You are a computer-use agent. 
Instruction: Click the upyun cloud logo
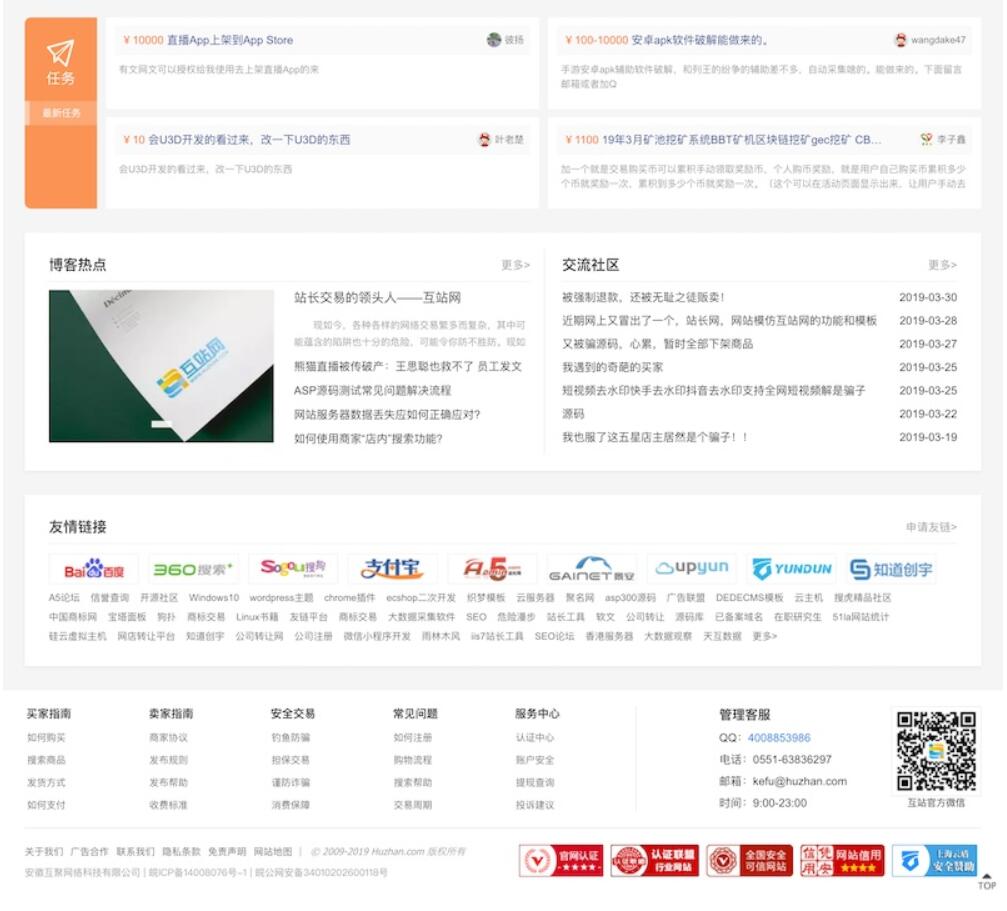pyautogui.click(x=691, y=566)
